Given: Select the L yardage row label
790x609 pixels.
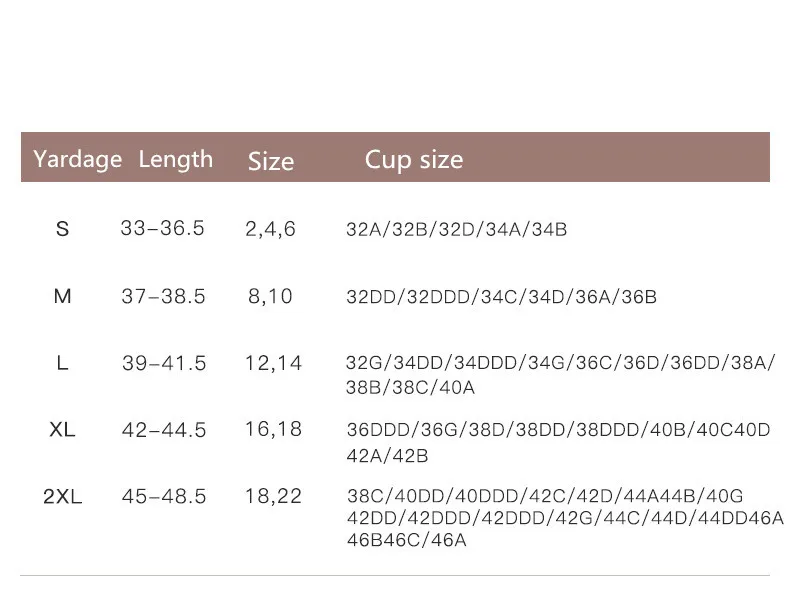Looking at the screenshot, I should (x=62, y=363).
